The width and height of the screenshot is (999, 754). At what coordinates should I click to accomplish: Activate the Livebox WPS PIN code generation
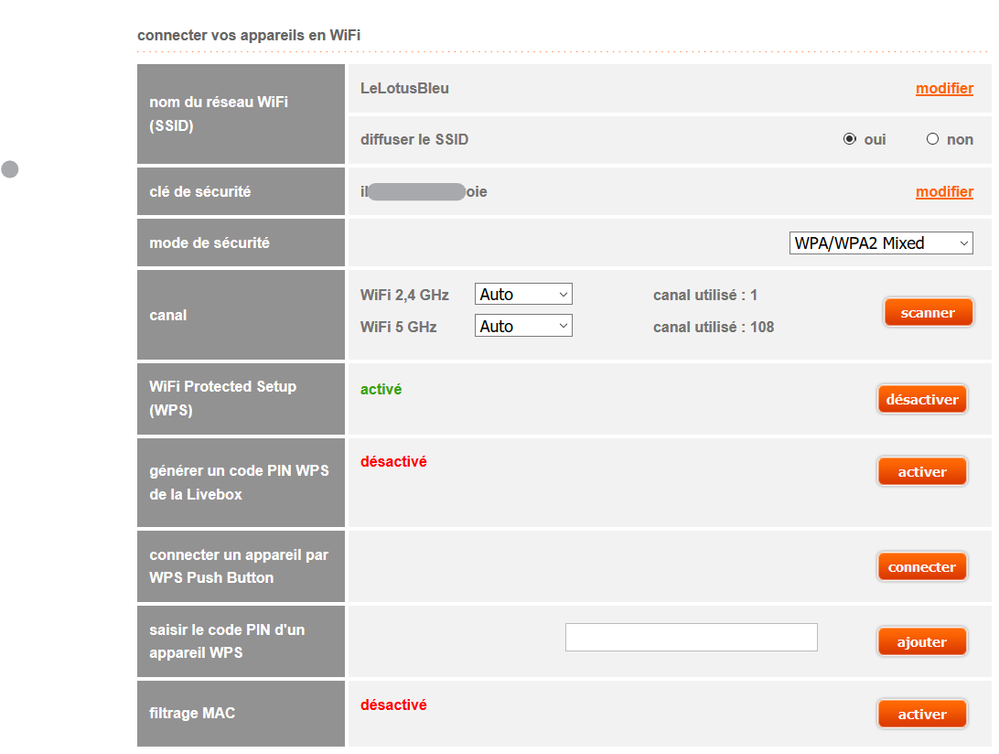tap(921, 471)
